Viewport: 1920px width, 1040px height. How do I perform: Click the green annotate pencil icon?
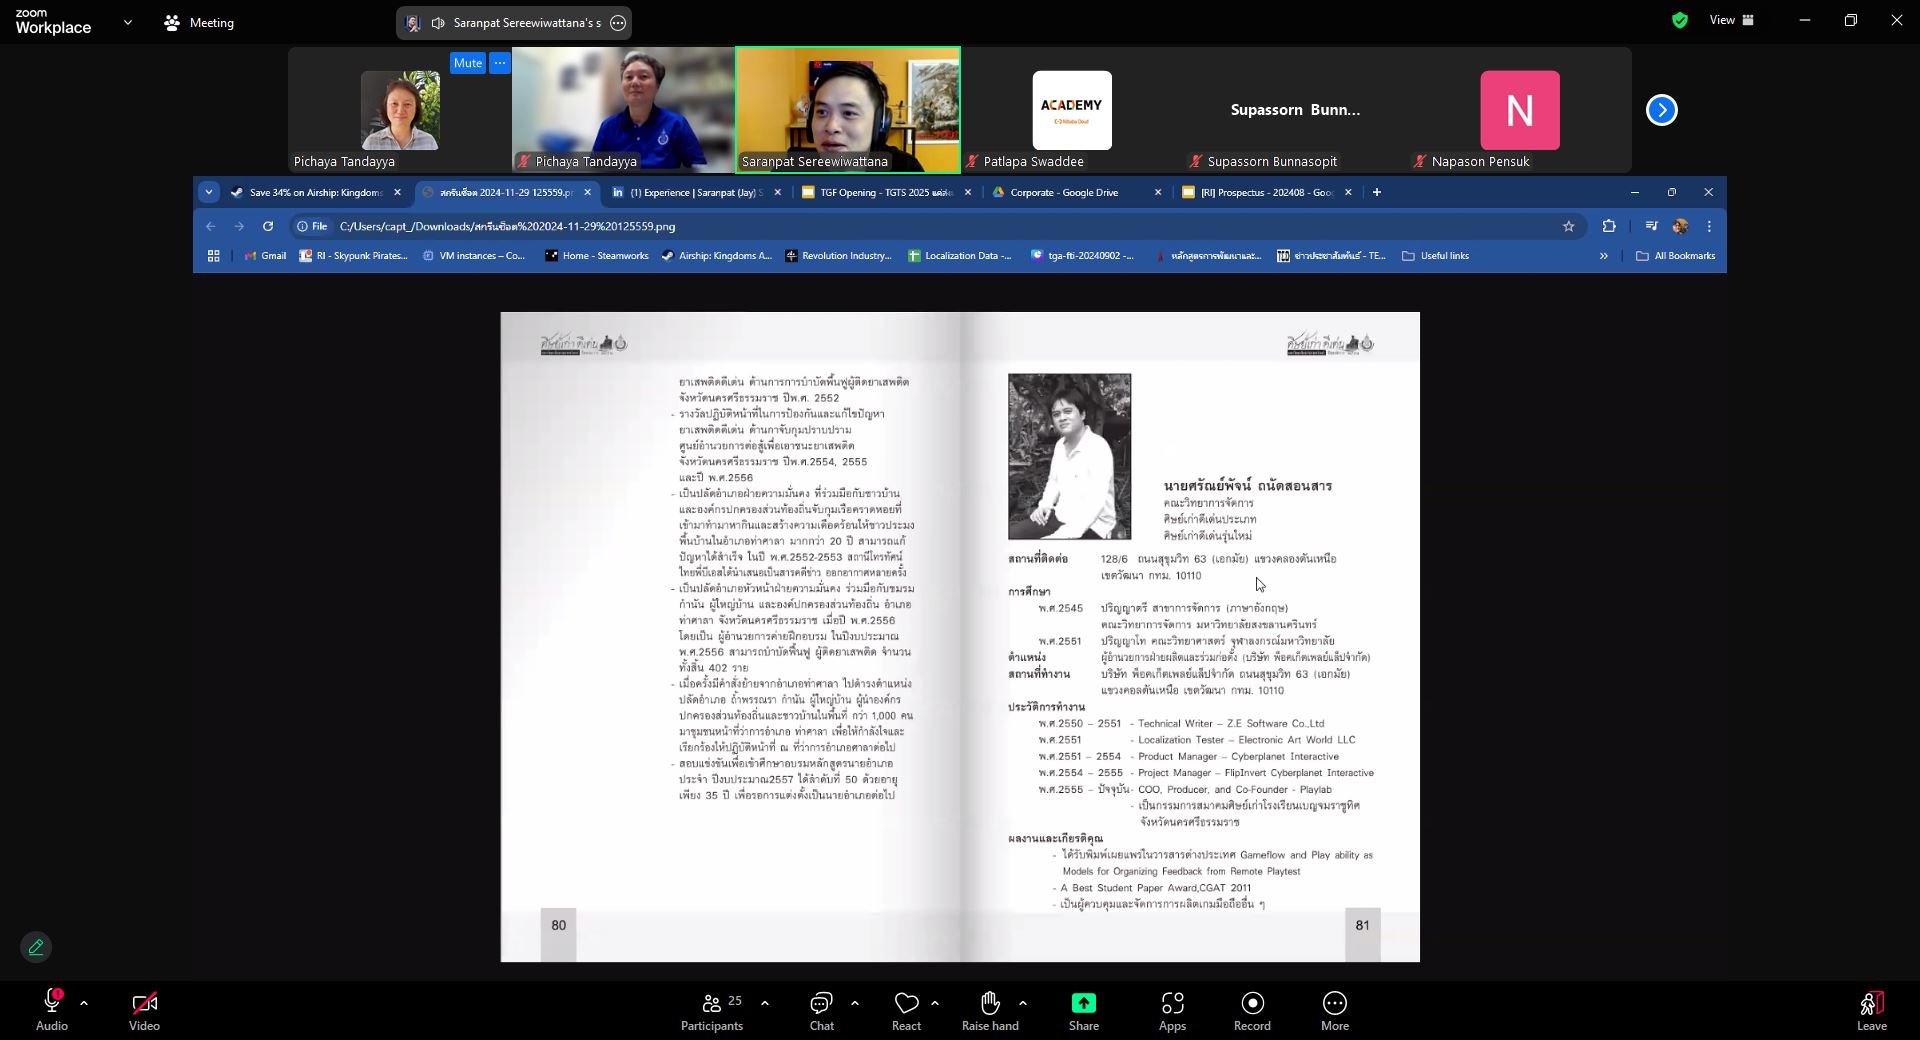pyautogui.click(x=36, y=947)
